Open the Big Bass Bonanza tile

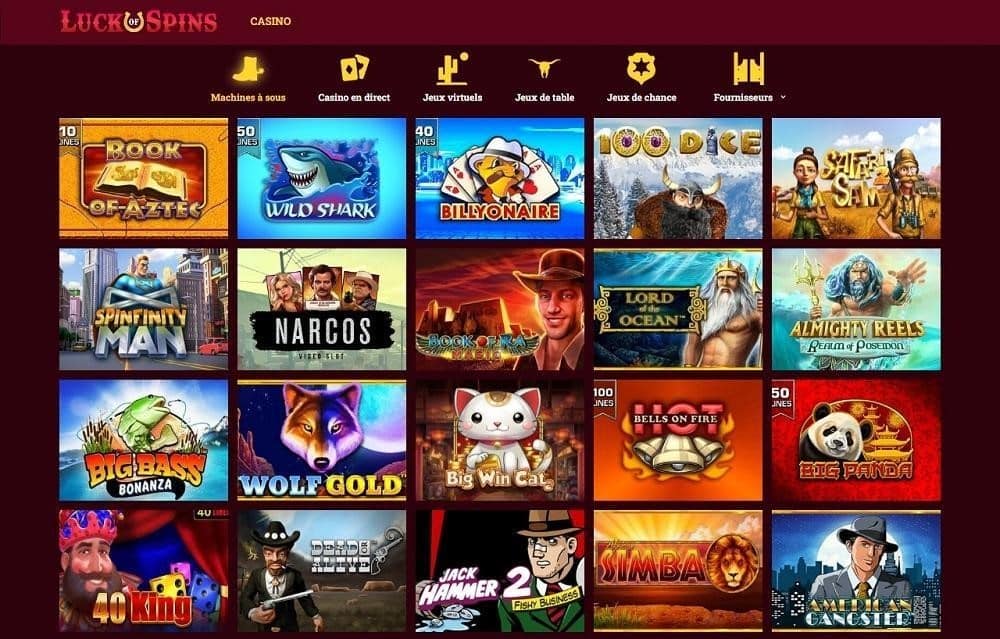coord(143,440)
